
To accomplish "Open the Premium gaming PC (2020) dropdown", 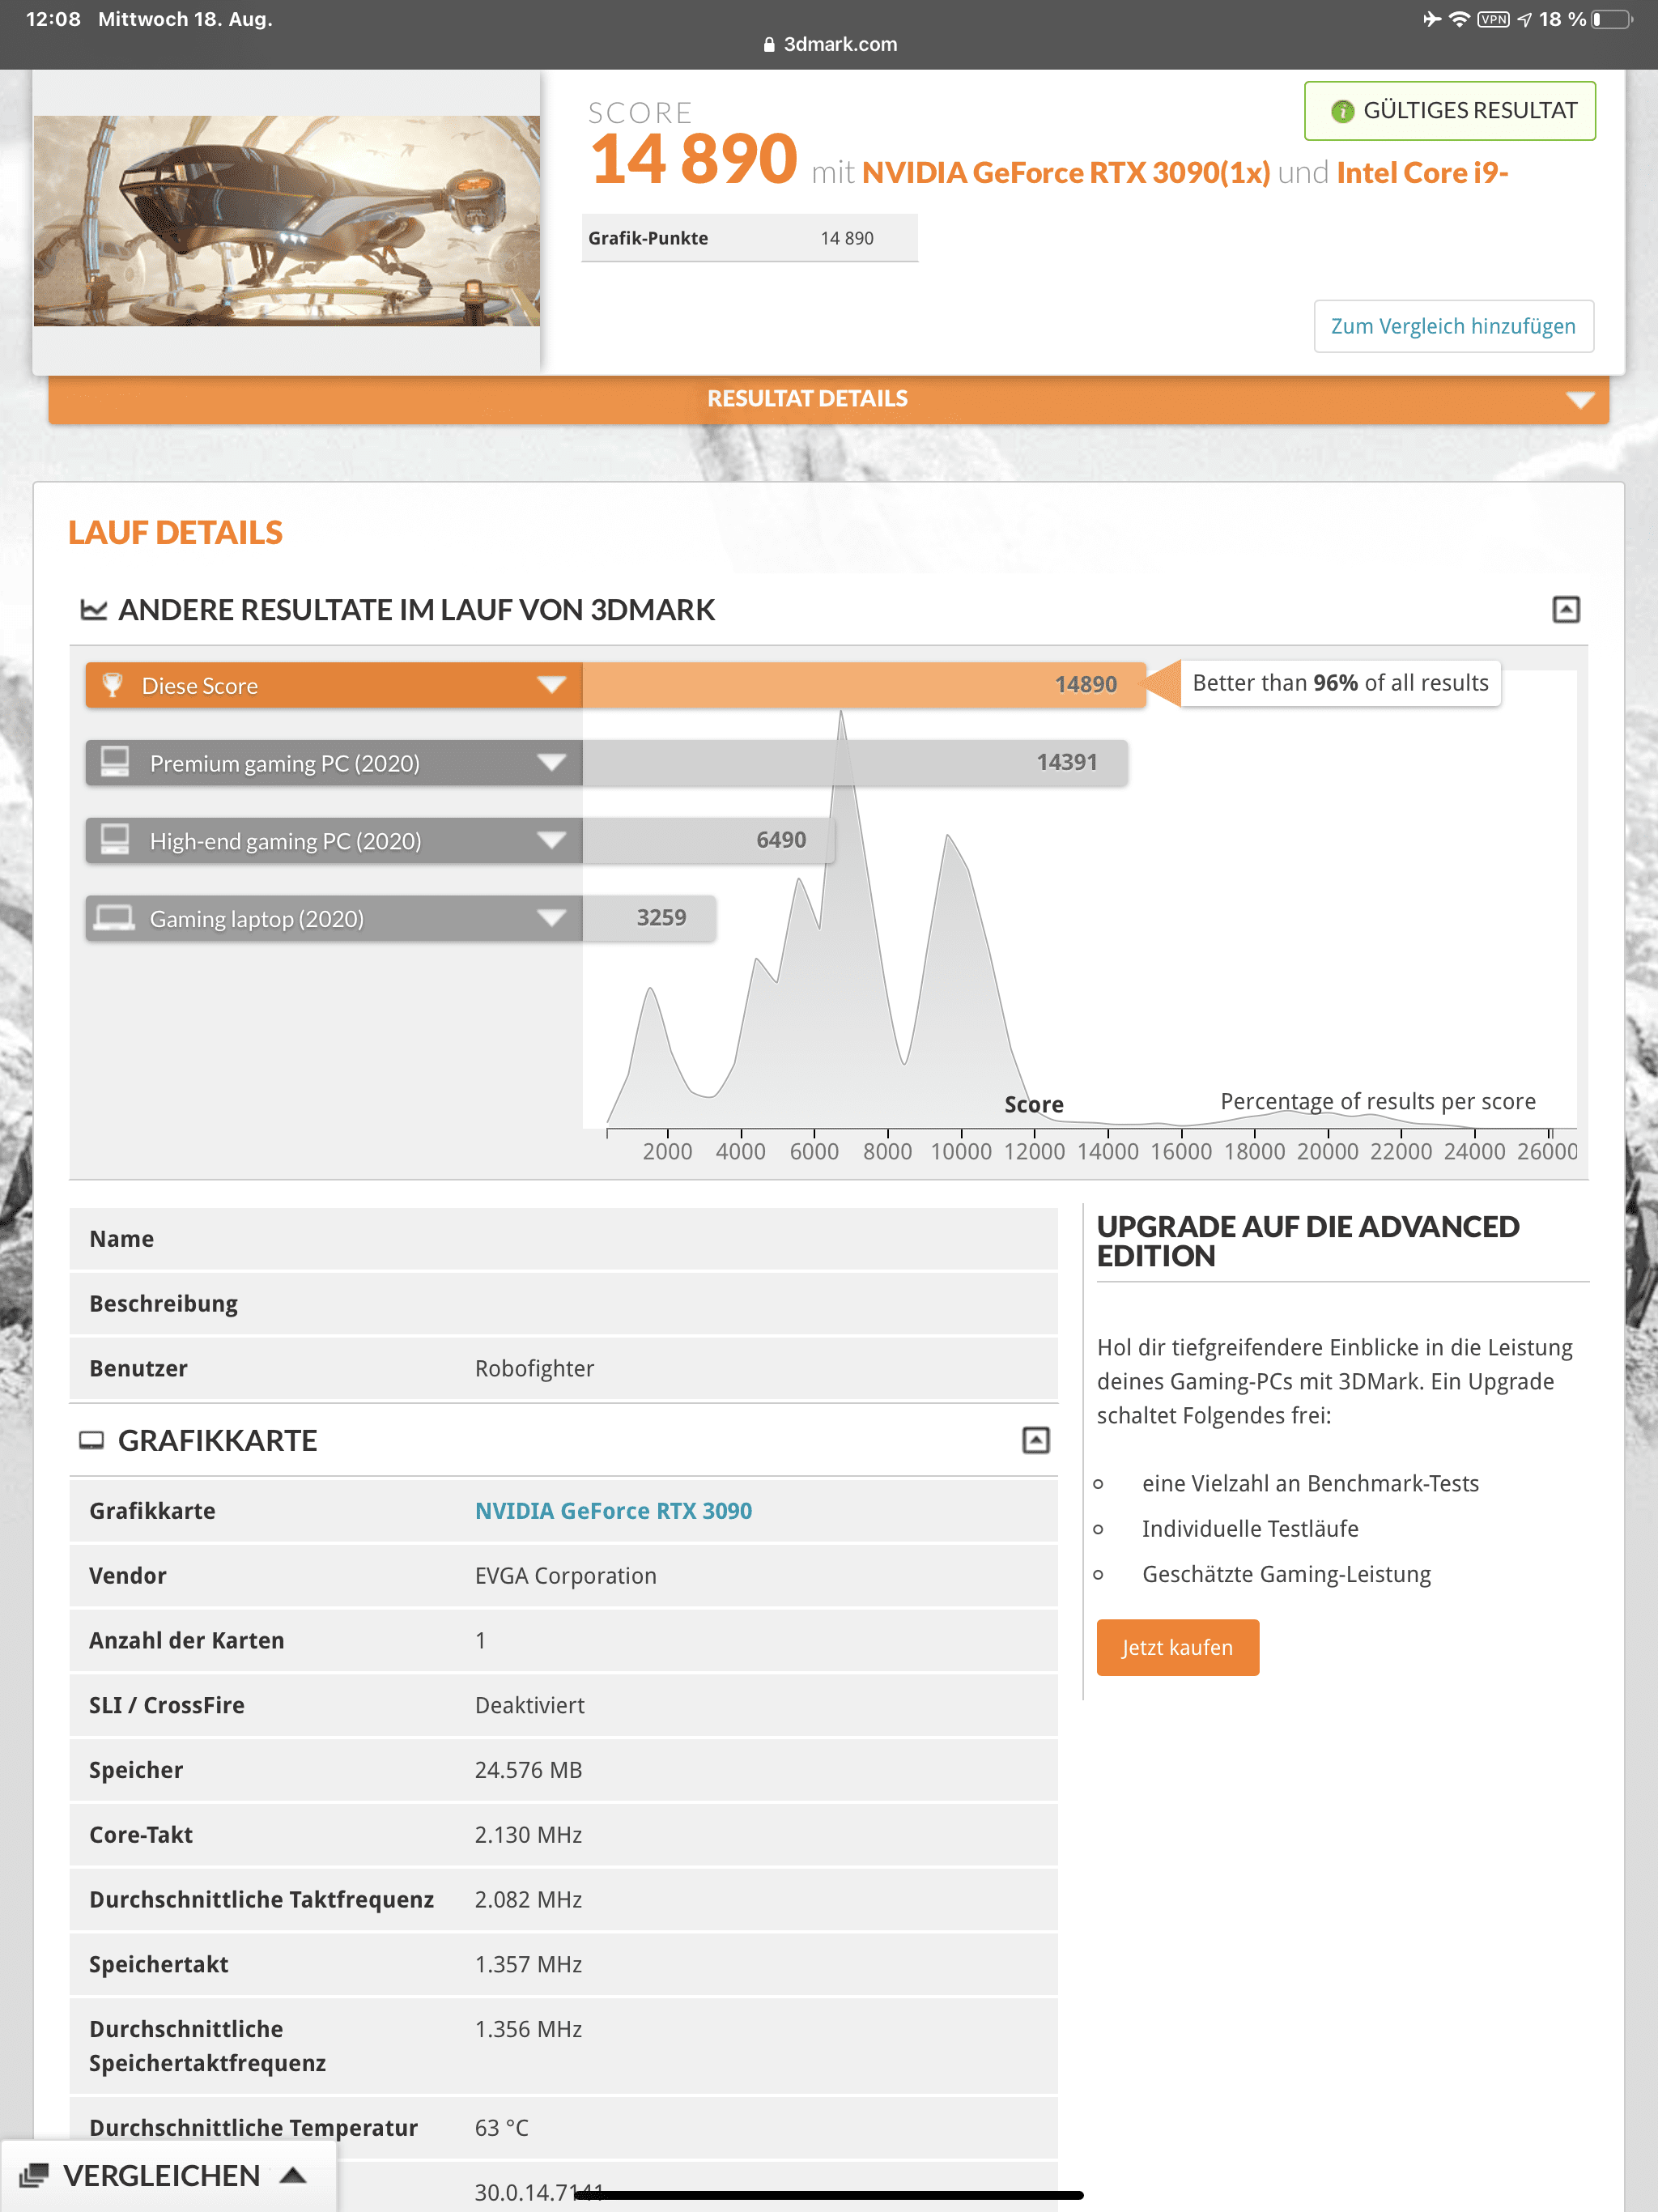I will pos(551,762).
